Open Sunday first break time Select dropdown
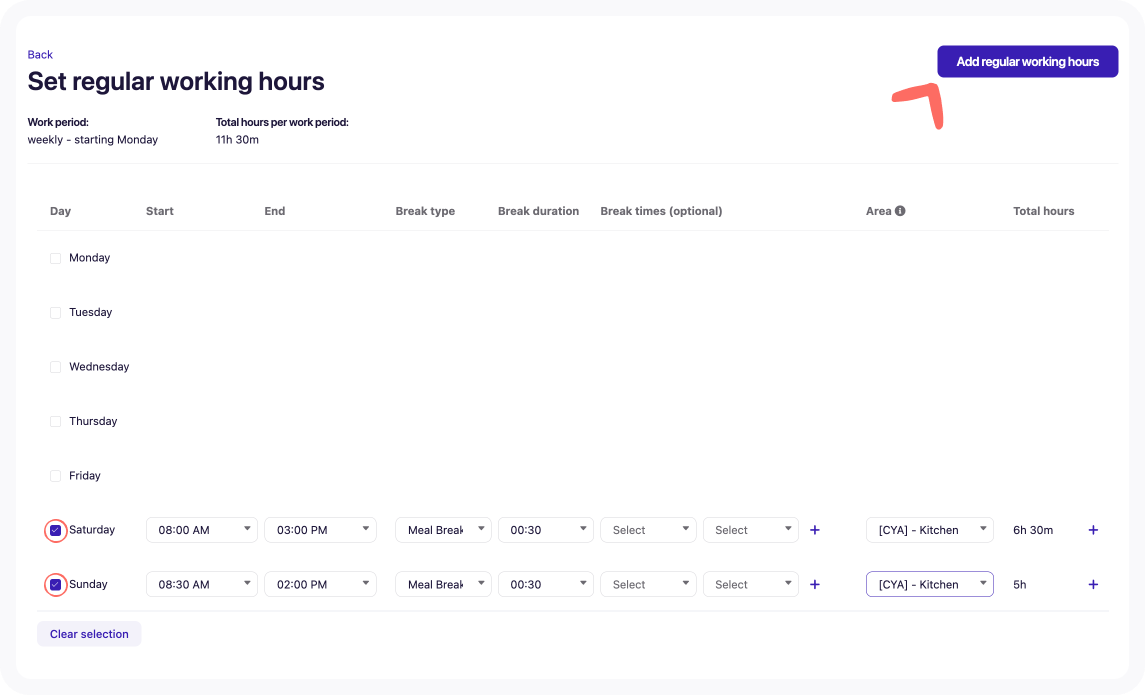The height and width of the screenshot is (695, 1145). 648,584
